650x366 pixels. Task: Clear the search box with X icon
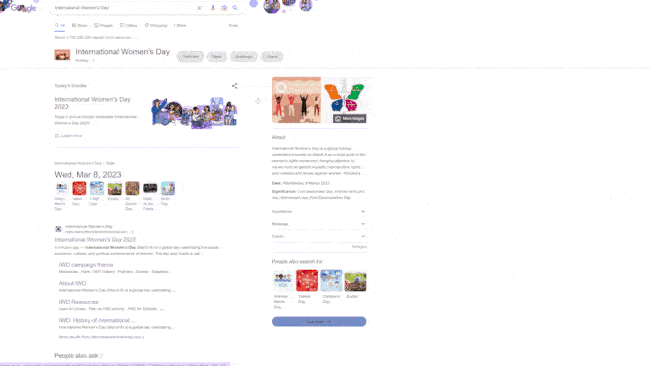point(199,8)
